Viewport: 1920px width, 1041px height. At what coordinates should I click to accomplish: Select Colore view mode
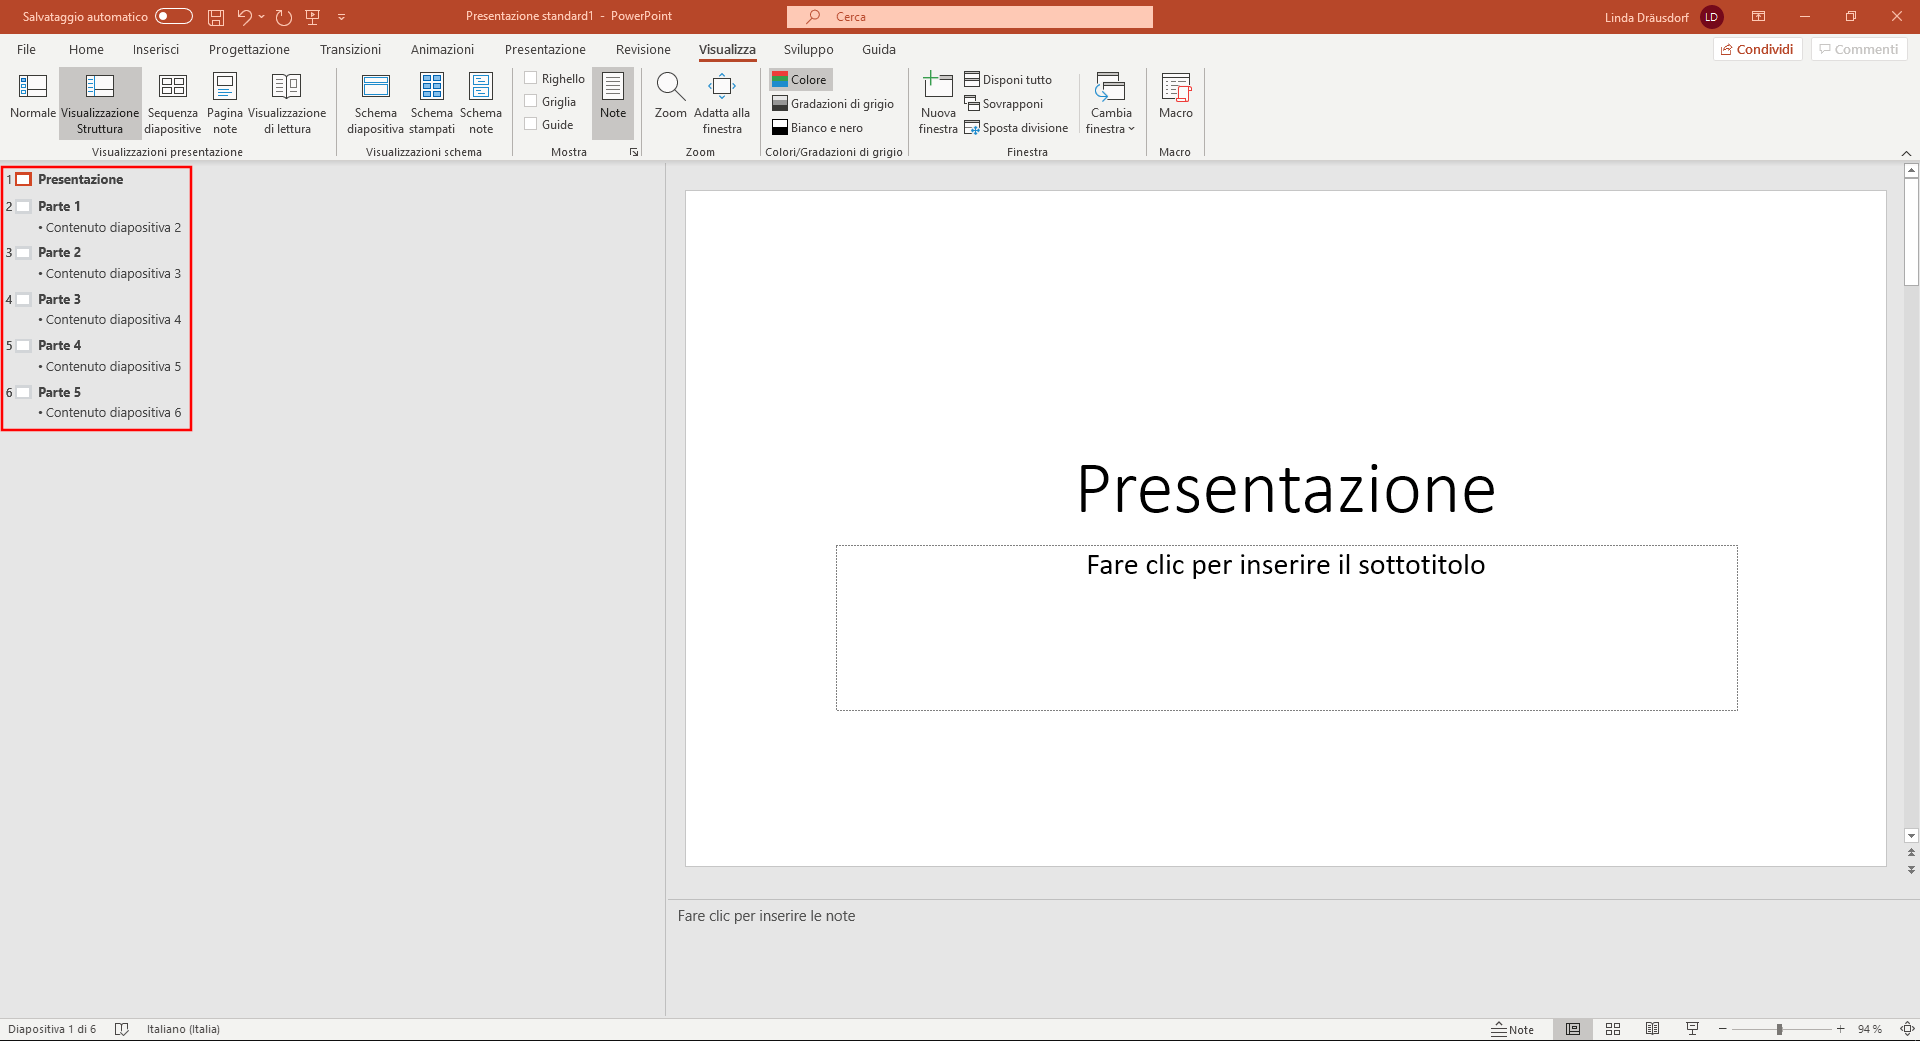(x=800, y=80)
